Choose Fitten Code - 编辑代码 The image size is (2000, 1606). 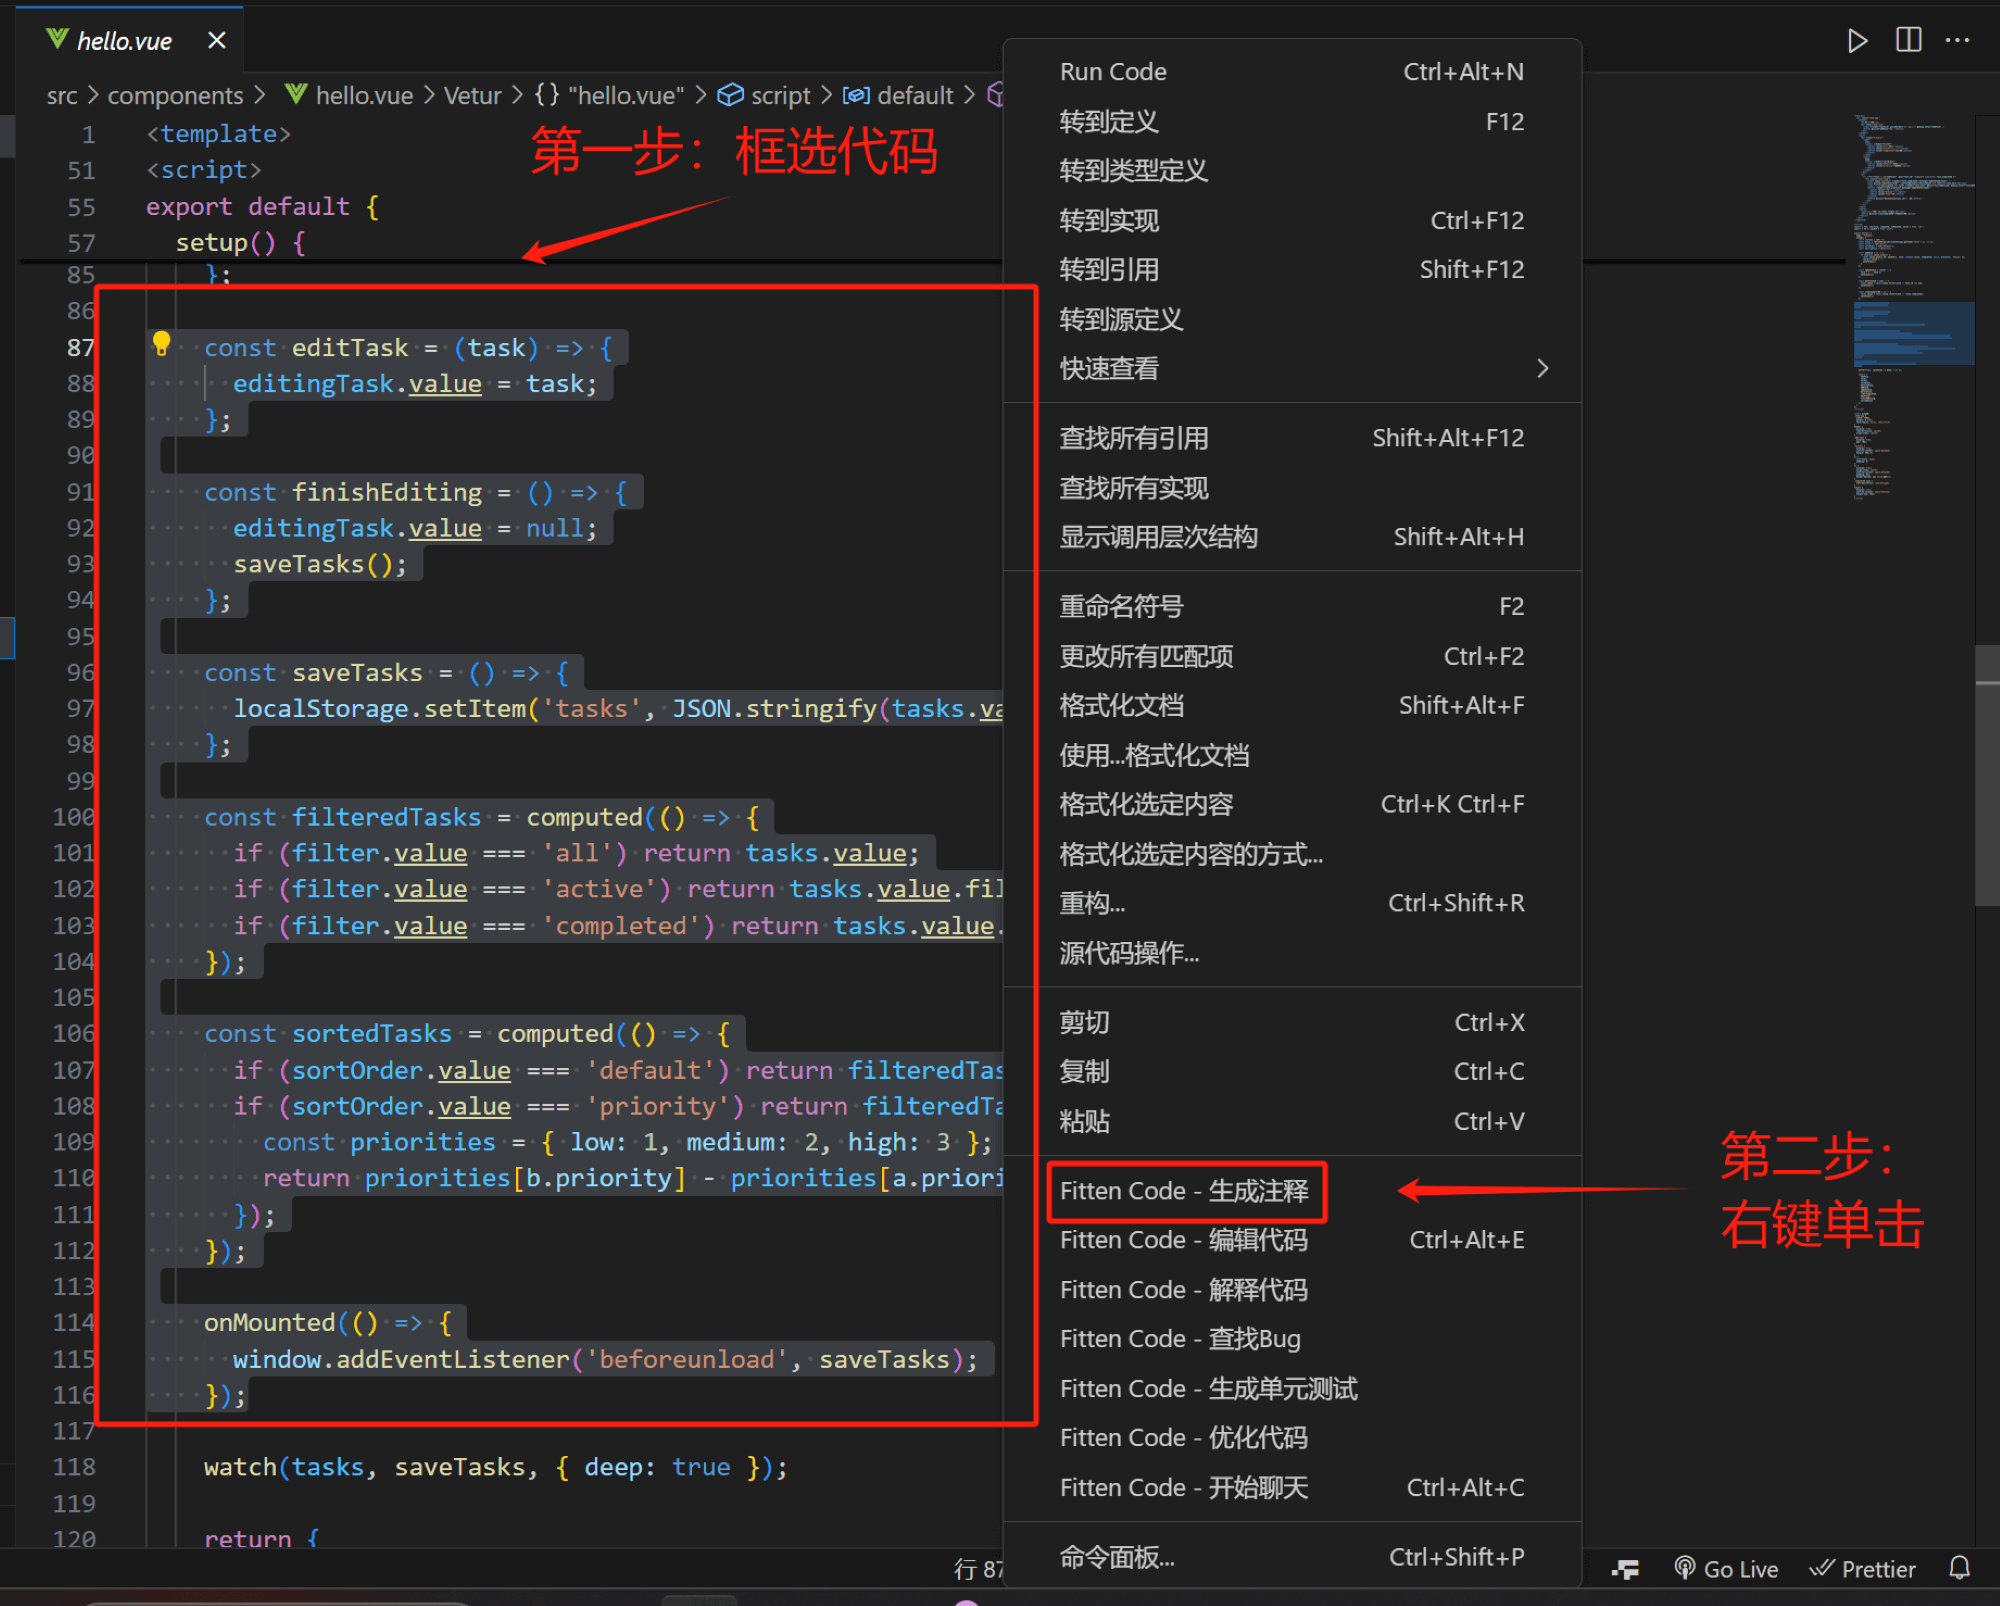tap(1292, 1240)
